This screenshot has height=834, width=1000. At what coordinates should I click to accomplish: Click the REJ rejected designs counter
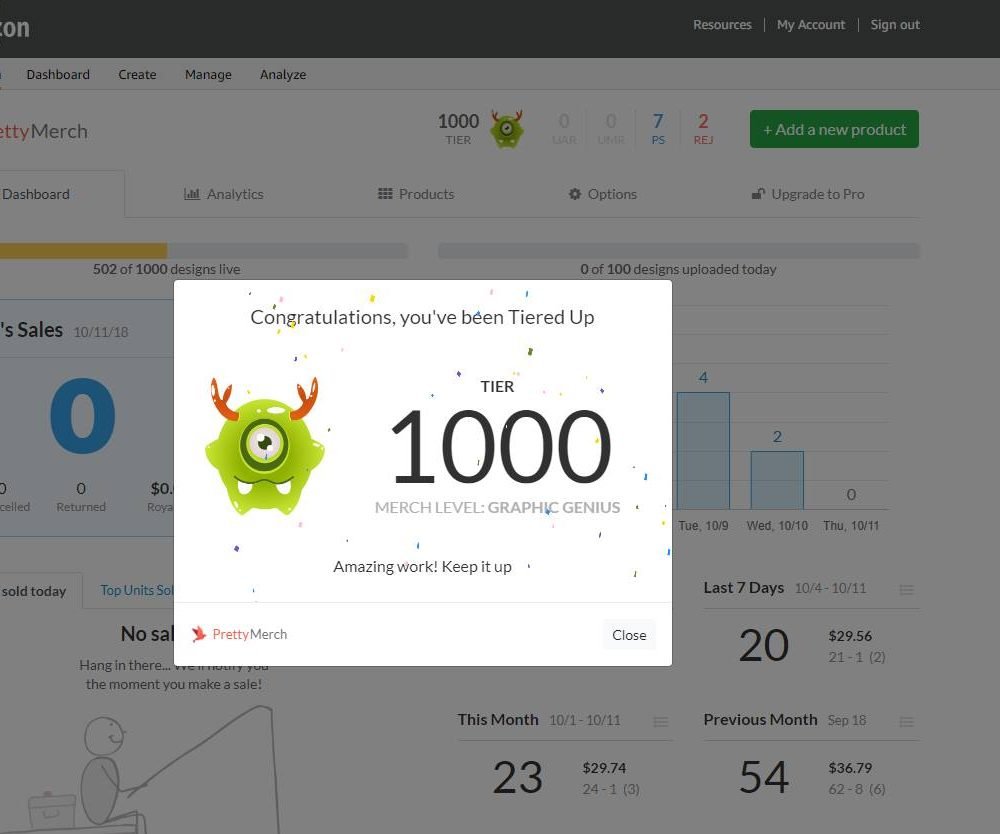(x=703, y=128)
